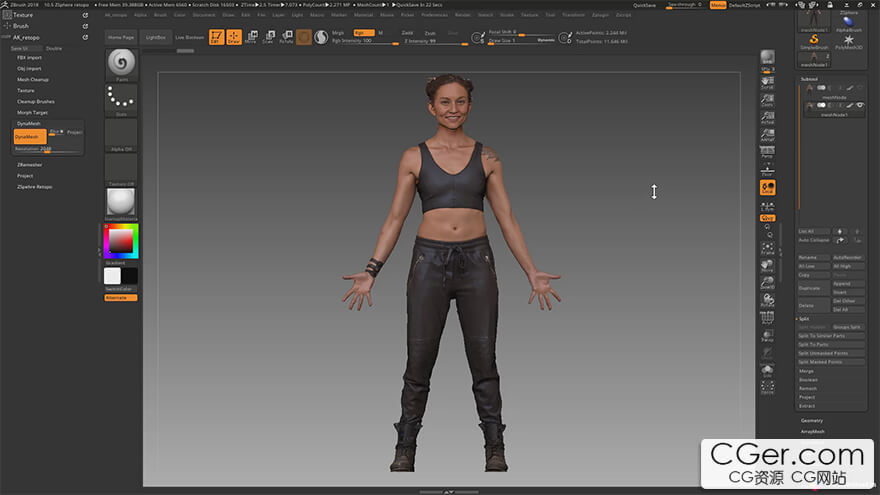
Task: Select the white main color swatch
Action: click(112, 276)
